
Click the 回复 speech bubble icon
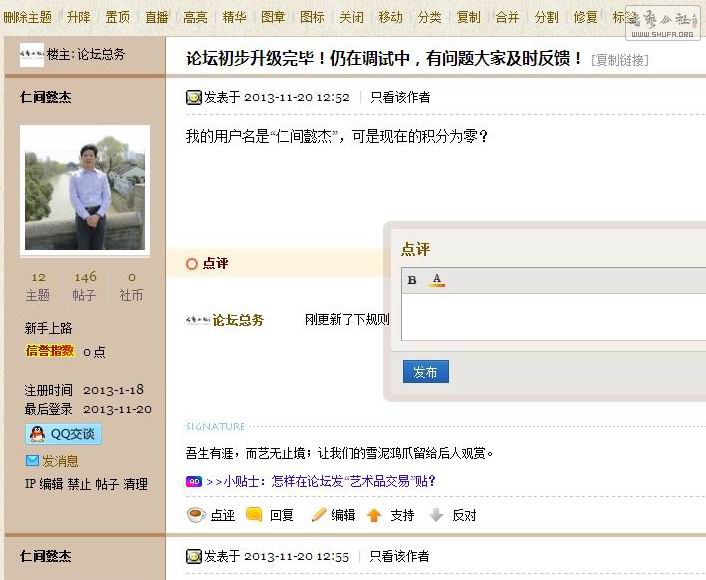click(254, 515)
